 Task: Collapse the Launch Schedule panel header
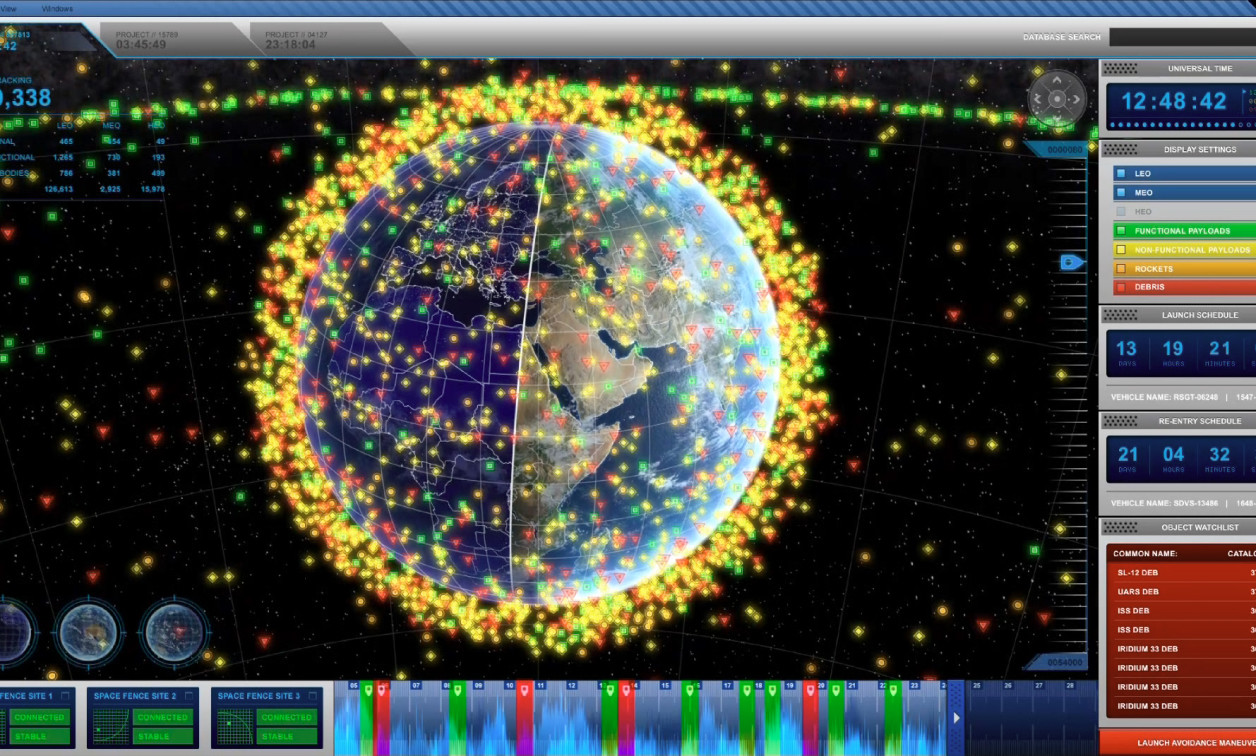1178,315
